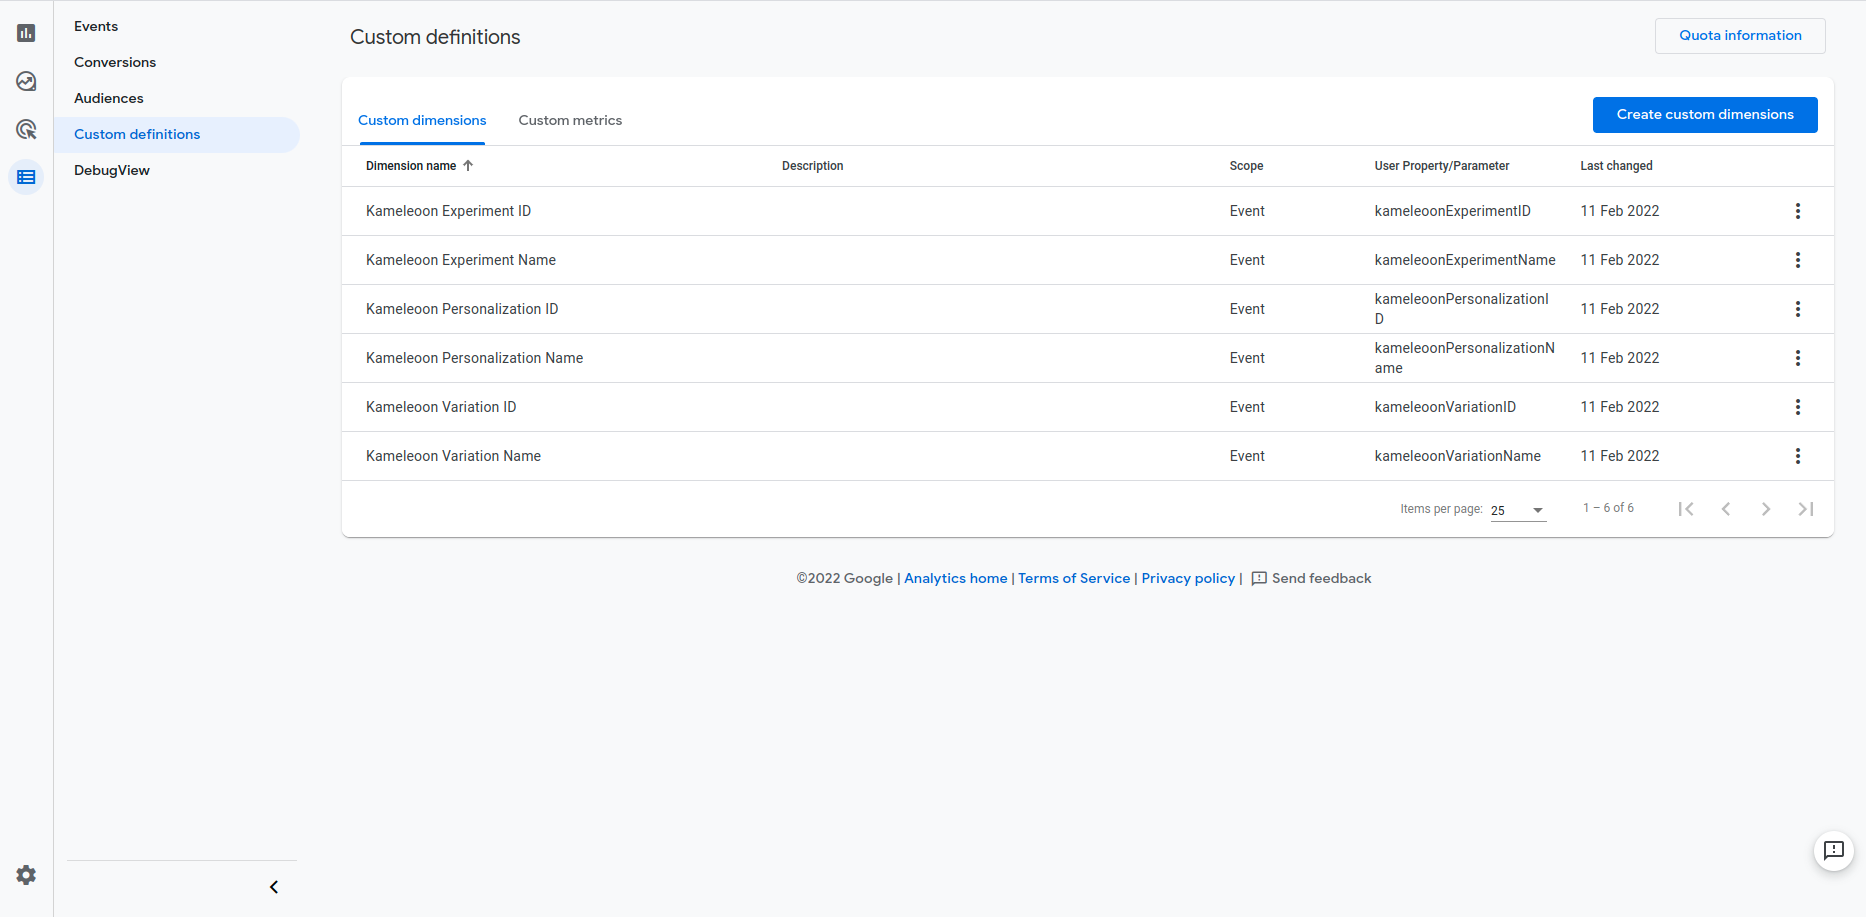Select the Kameleoon Variation ID dimension
This screenshot has height=917, width=1866.
(441, 407)
